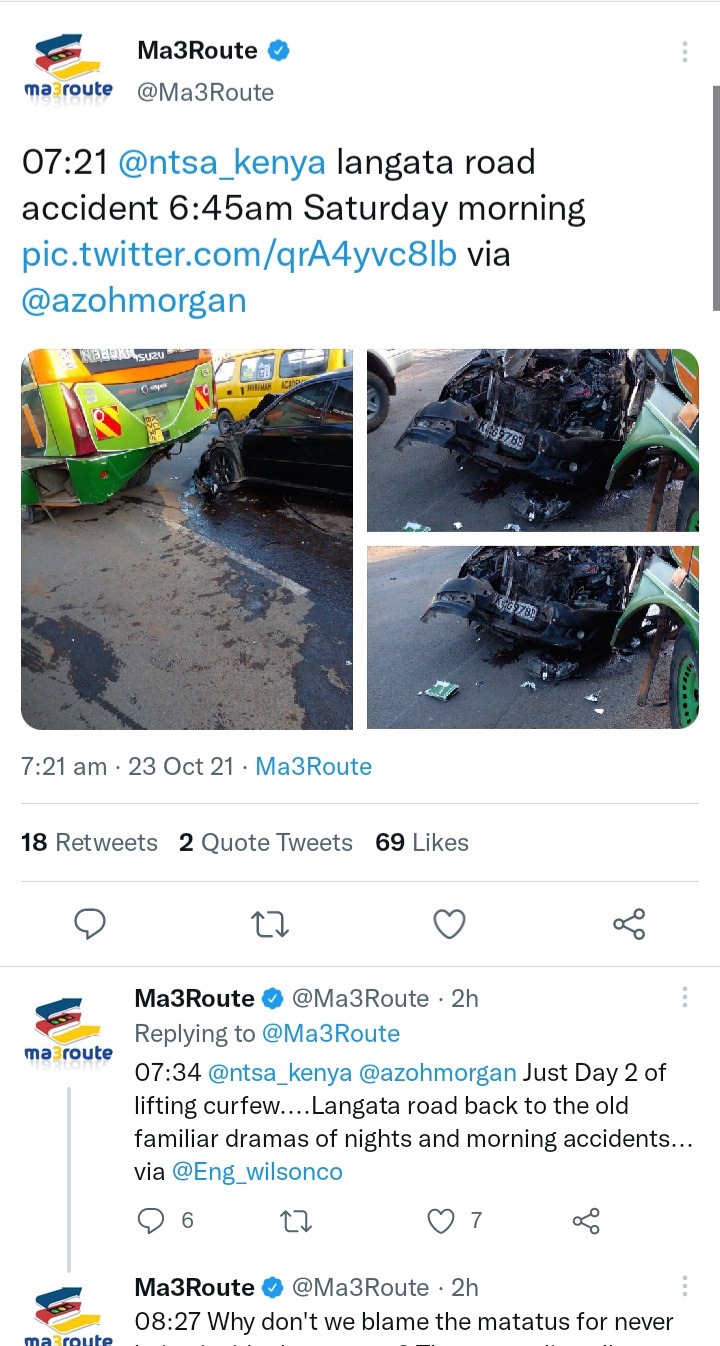
Task: Tap the retweet icon under main tweet
Action: pos(270,924)
